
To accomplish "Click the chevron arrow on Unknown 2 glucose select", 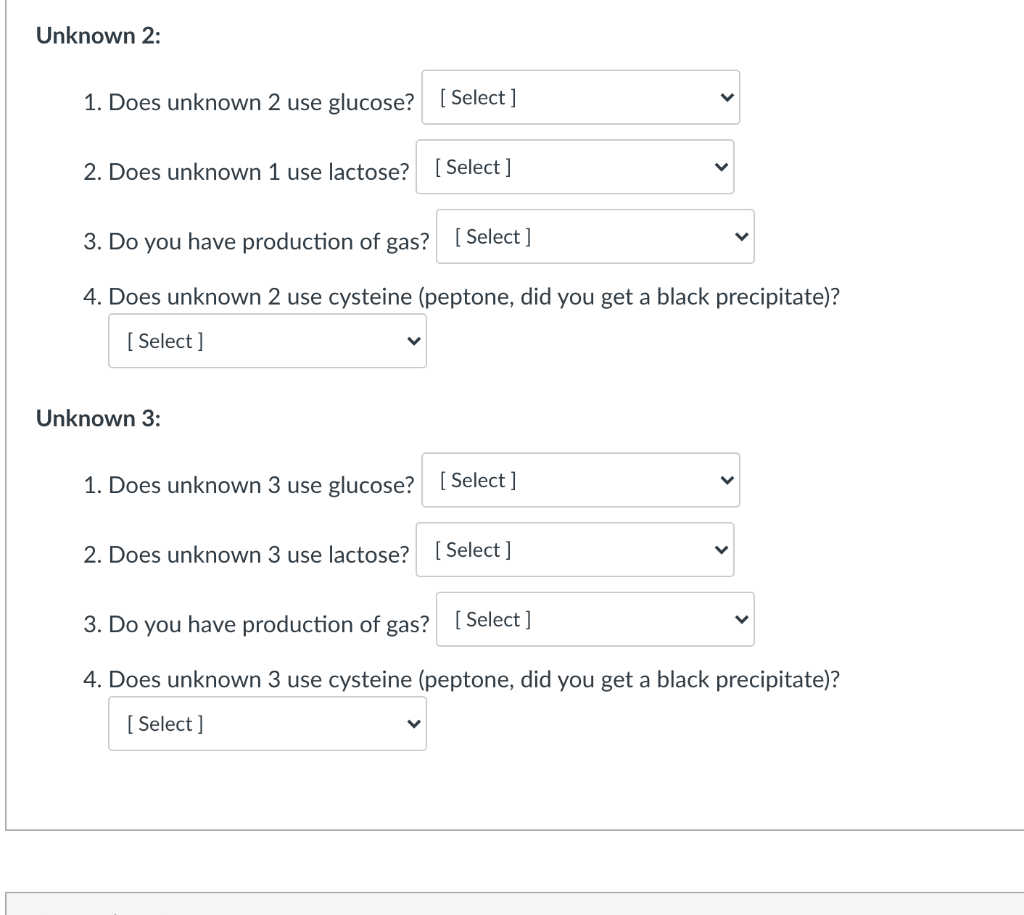I will 726,98.
